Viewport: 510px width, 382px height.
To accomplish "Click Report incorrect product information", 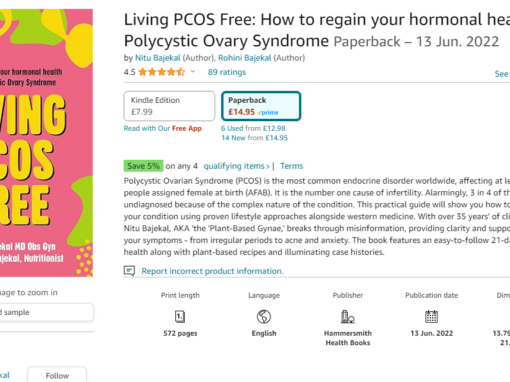I will tap(212, 271).
